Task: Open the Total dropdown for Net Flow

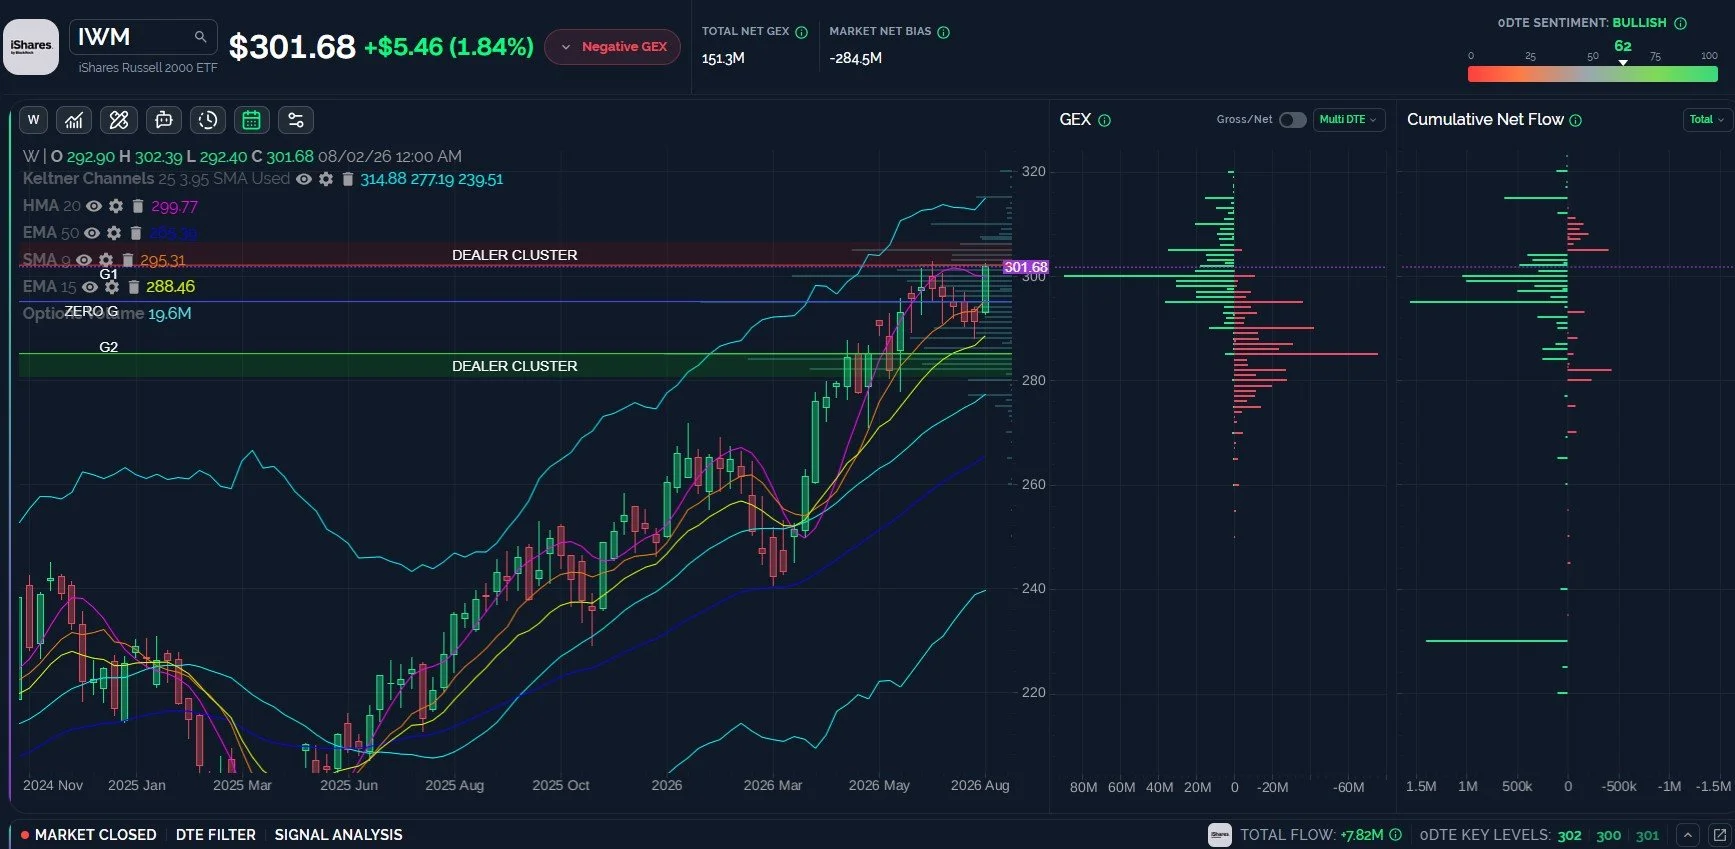Action: 1707,120
